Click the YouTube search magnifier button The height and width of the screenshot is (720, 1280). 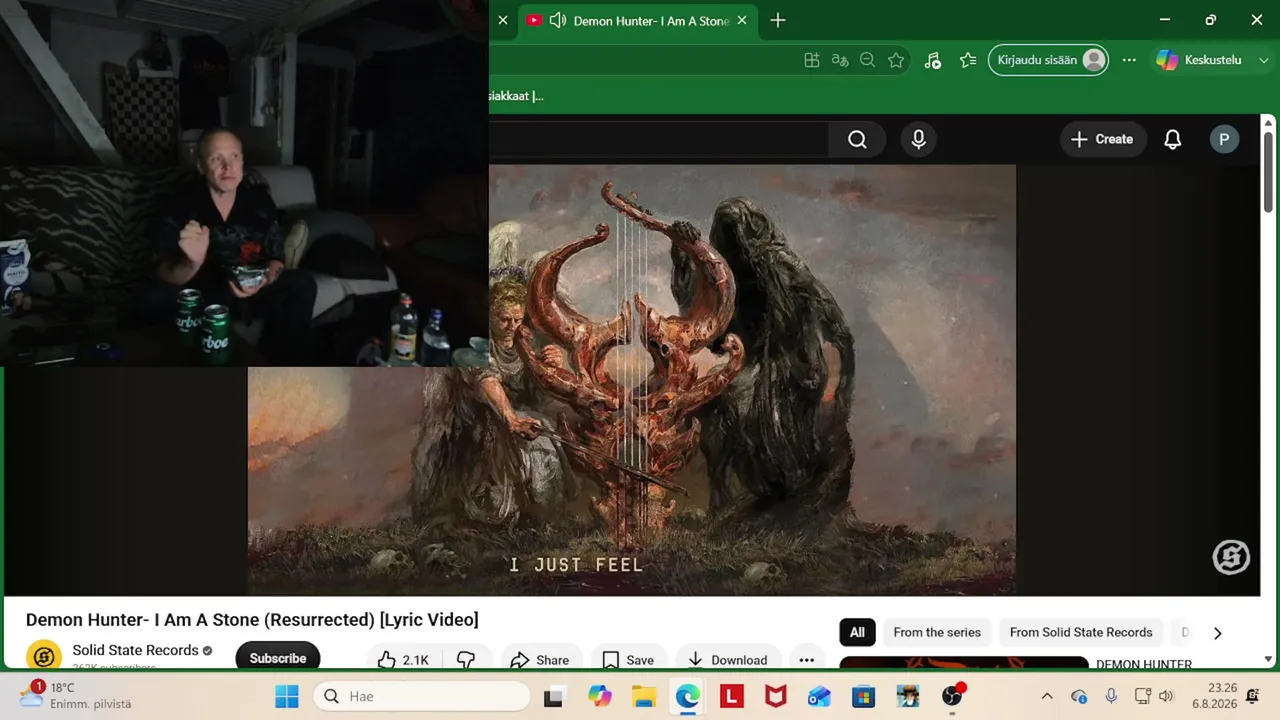[857, 140]
